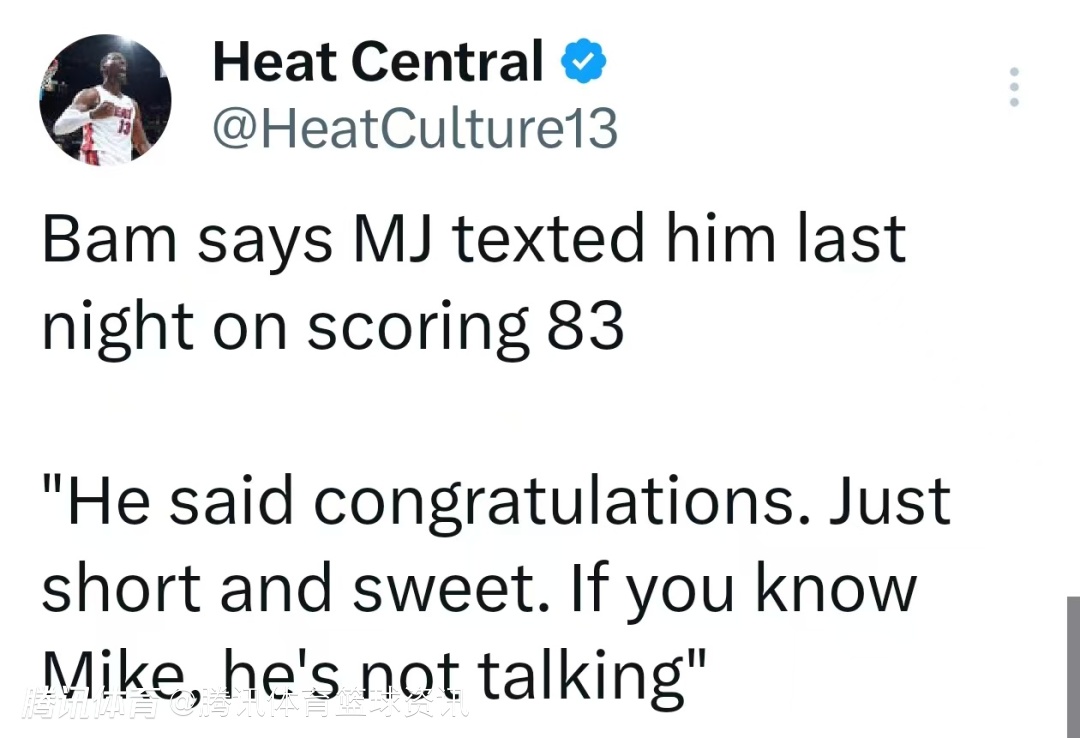
Task: Click the Heat Central display name
Action: [x=378, y=62]
